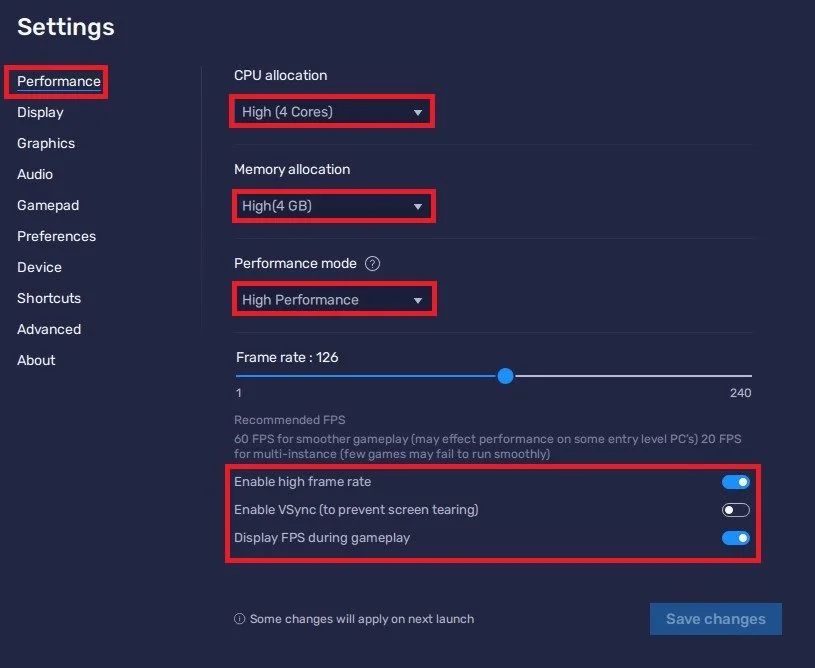Select the Gamepad settings section
Screen dimensions: 815x668
click(48, 205)
